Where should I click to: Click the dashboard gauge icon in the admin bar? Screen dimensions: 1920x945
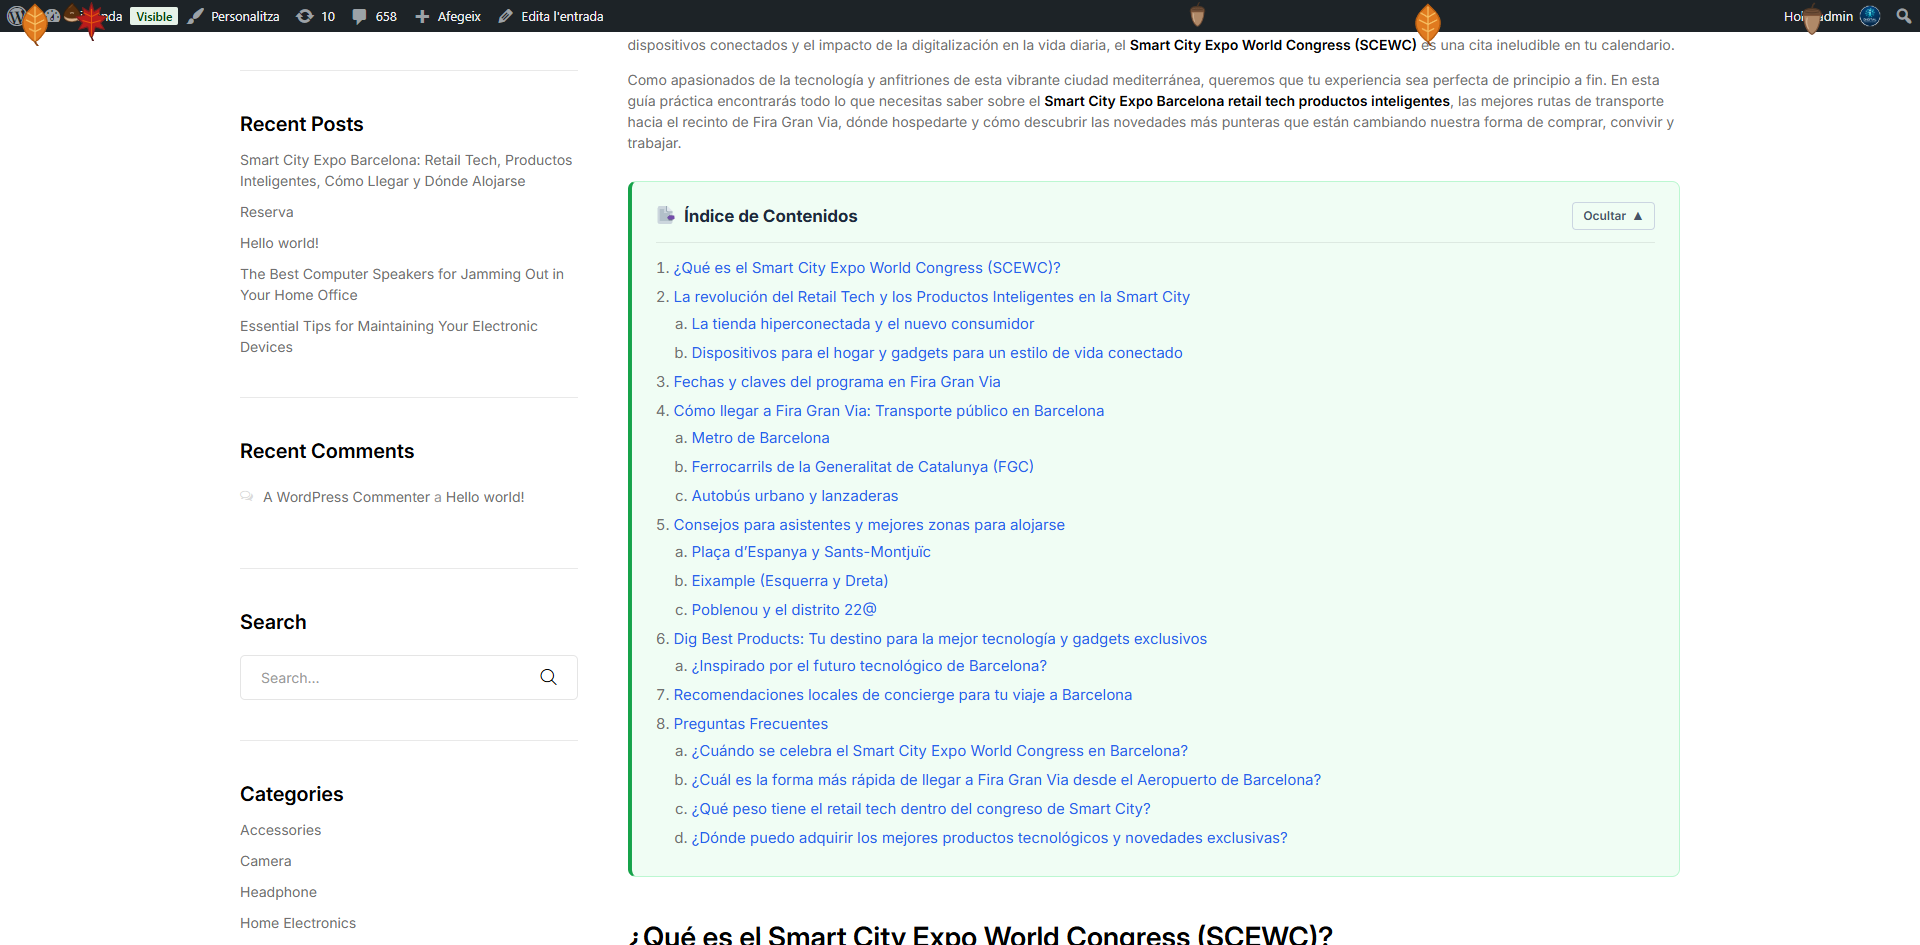pos(52,16)
